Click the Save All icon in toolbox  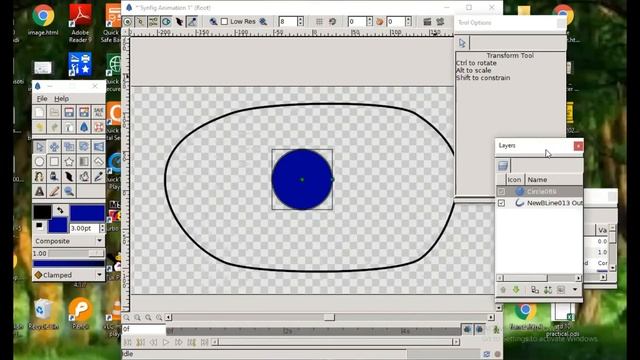[x=98, y=112]
